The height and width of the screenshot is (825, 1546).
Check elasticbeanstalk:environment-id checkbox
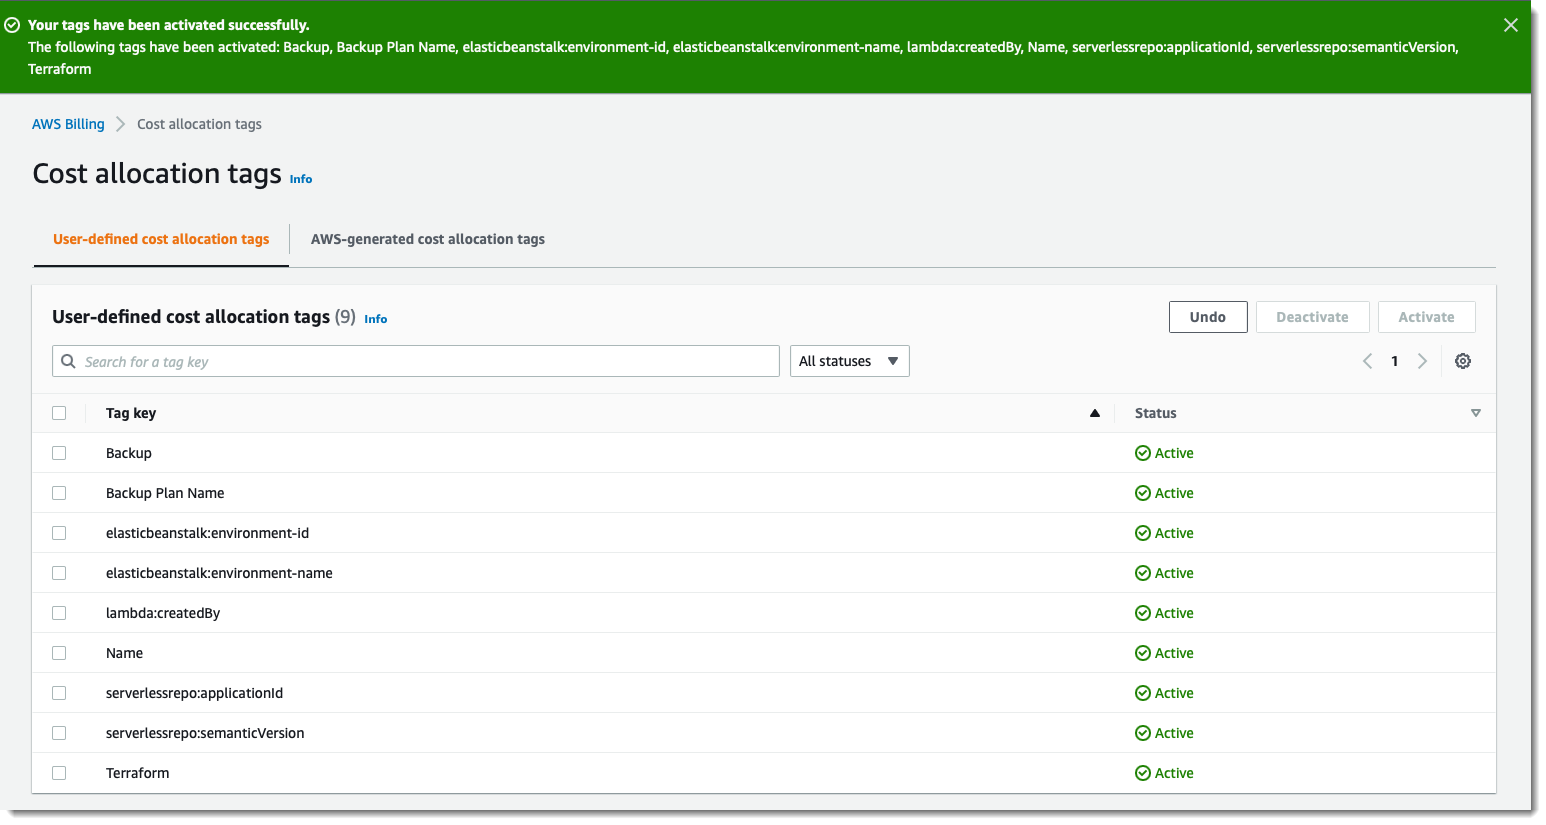pos(59,533)
